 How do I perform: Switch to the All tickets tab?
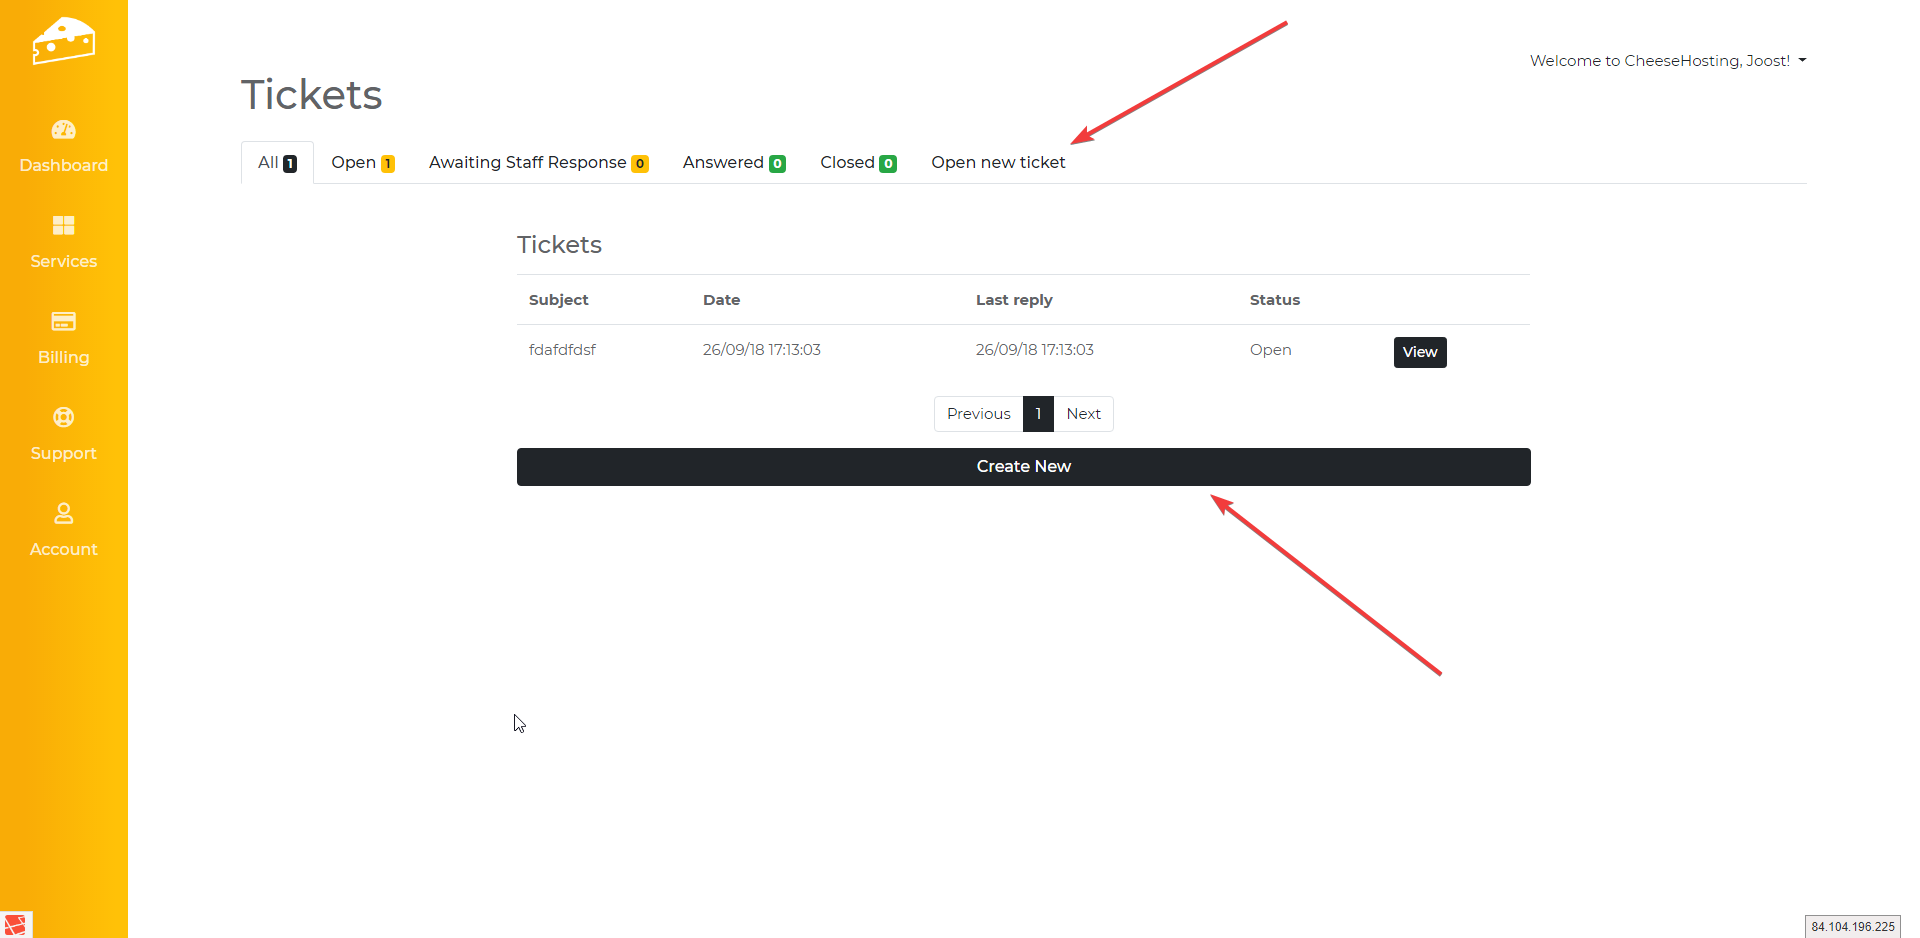pyautogui.click(x=277, y=163)
